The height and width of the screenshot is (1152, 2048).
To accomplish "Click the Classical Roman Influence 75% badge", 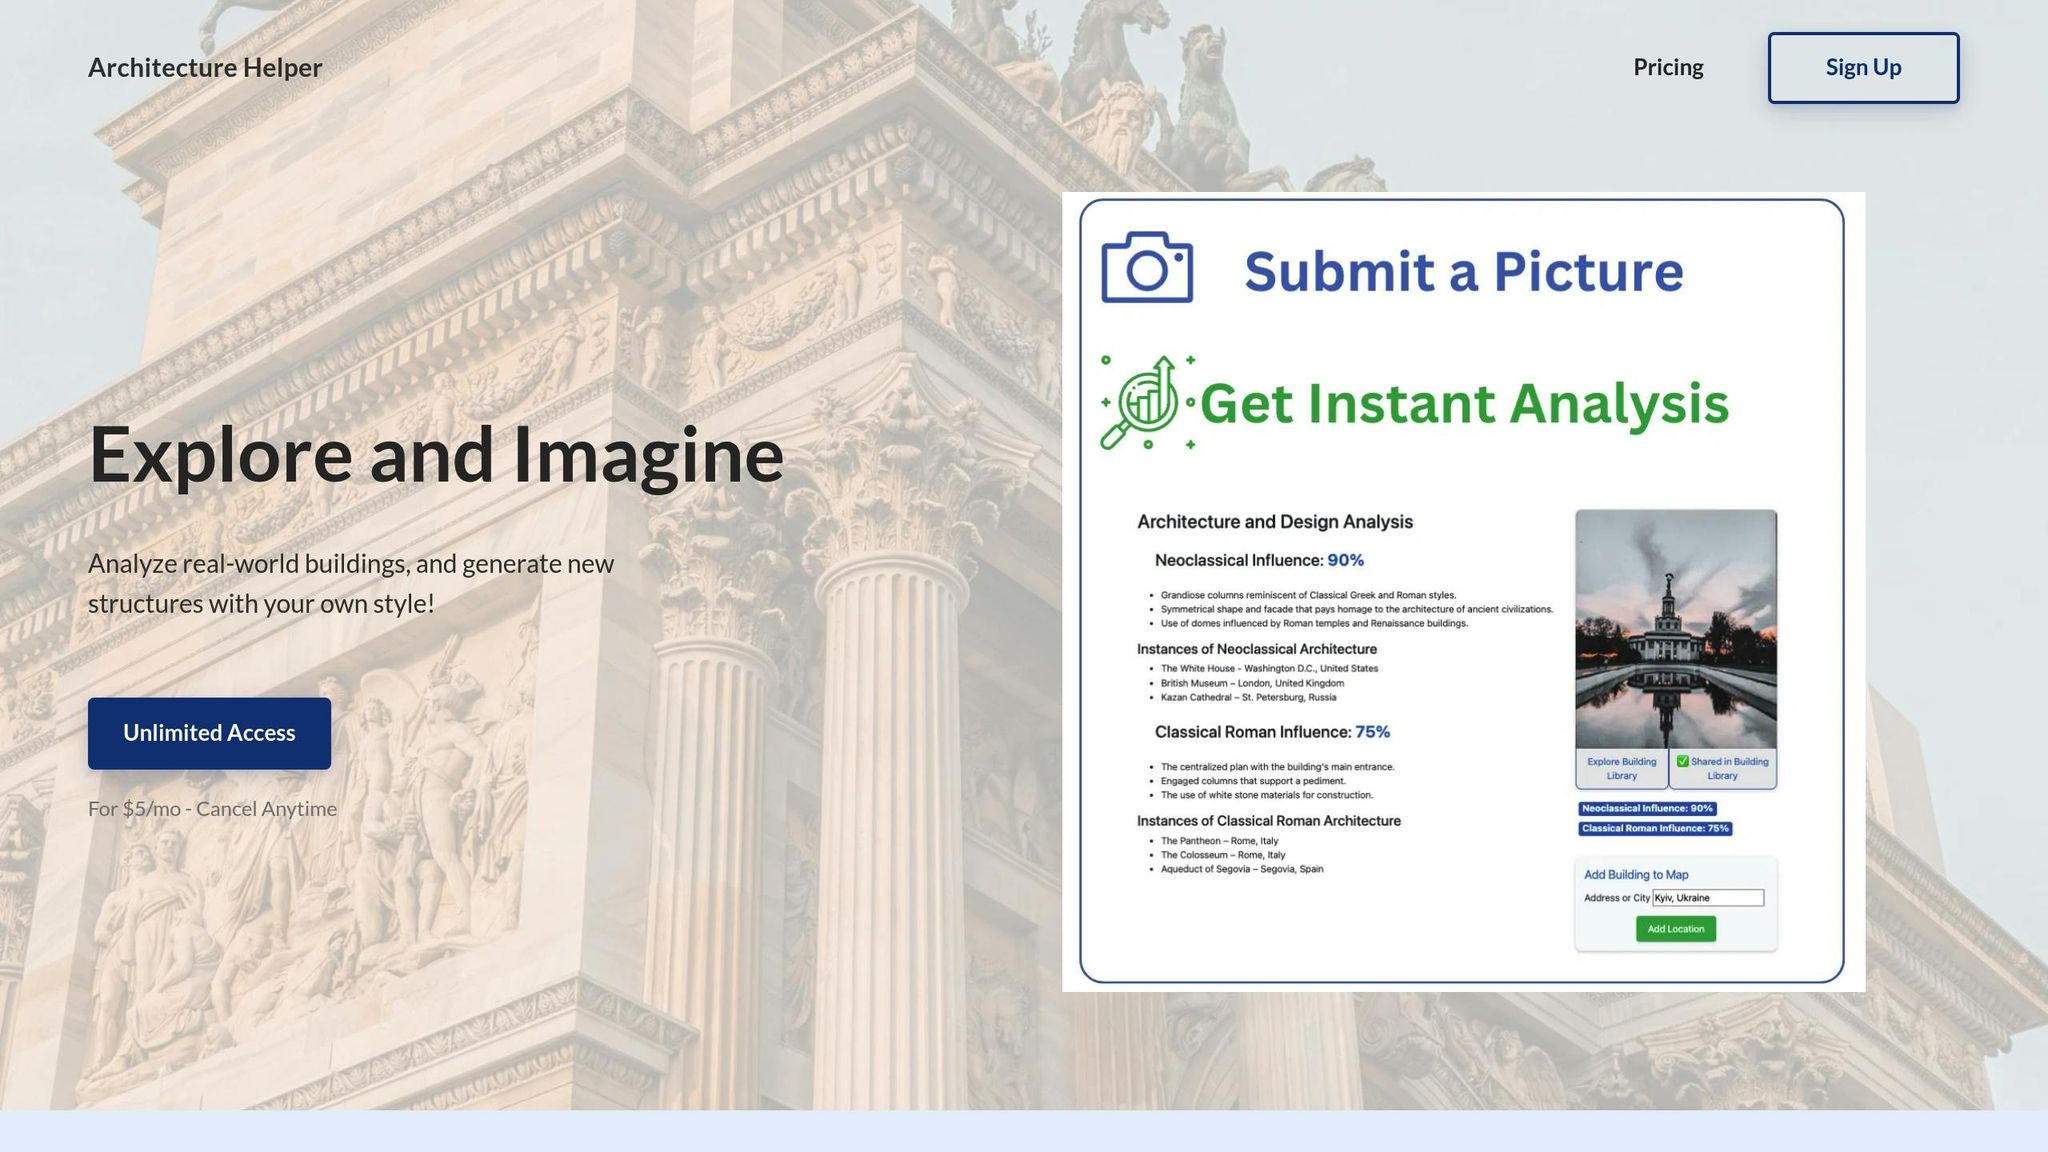I will coord(1655,828).
